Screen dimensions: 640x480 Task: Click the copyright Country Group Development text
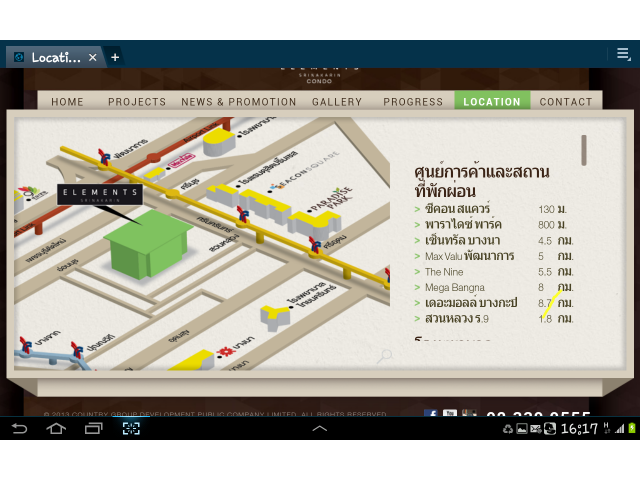[215, 413]
